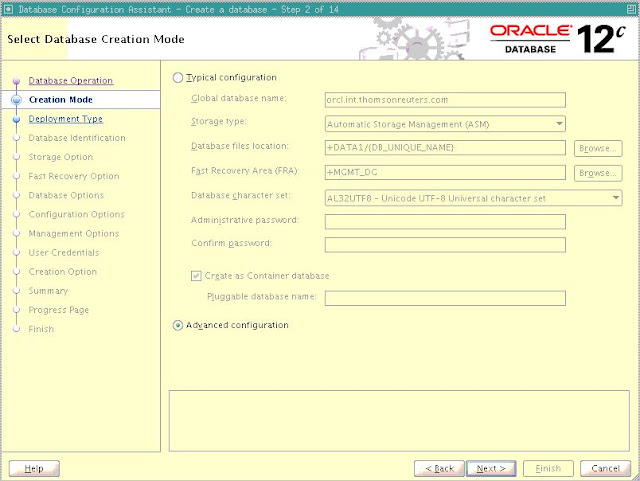Cancel the database creation wizard

click(605, 468)
